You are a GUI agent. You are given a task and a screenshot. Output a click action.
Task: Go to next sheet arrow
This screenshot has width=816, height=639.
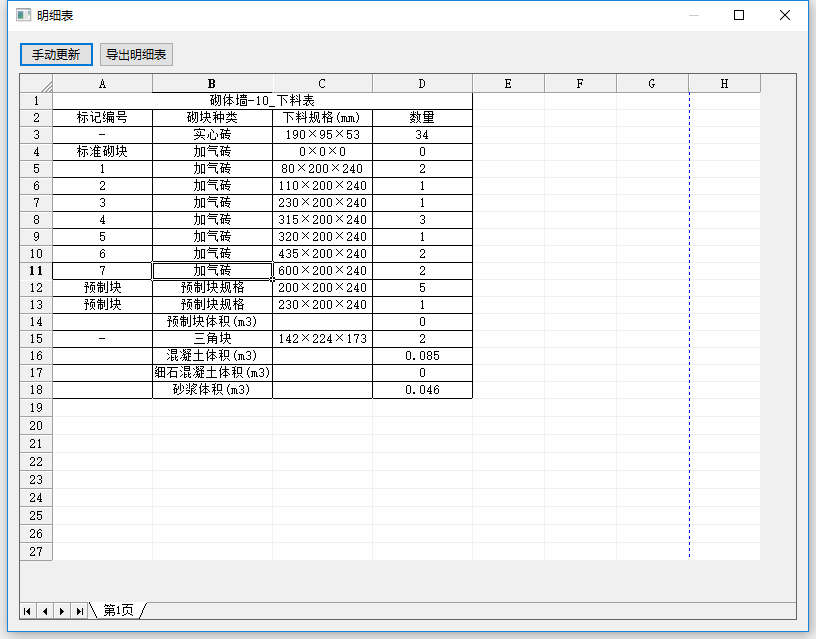pos(61,611)
